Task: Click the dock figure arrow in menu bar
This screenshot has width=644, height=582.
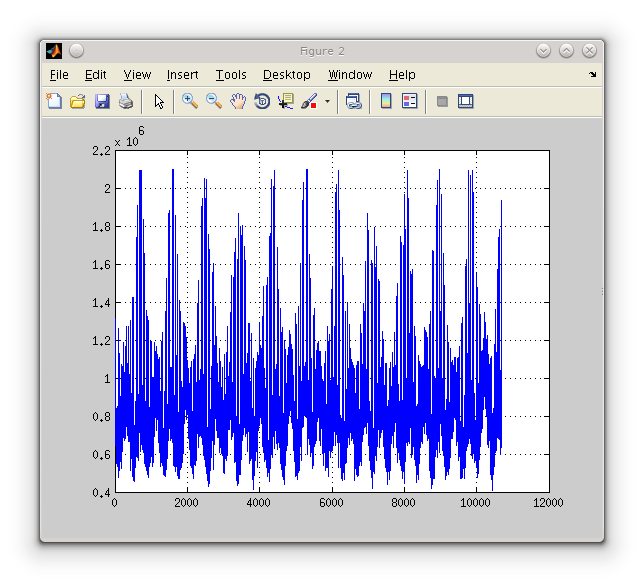Action: [592, 74]
